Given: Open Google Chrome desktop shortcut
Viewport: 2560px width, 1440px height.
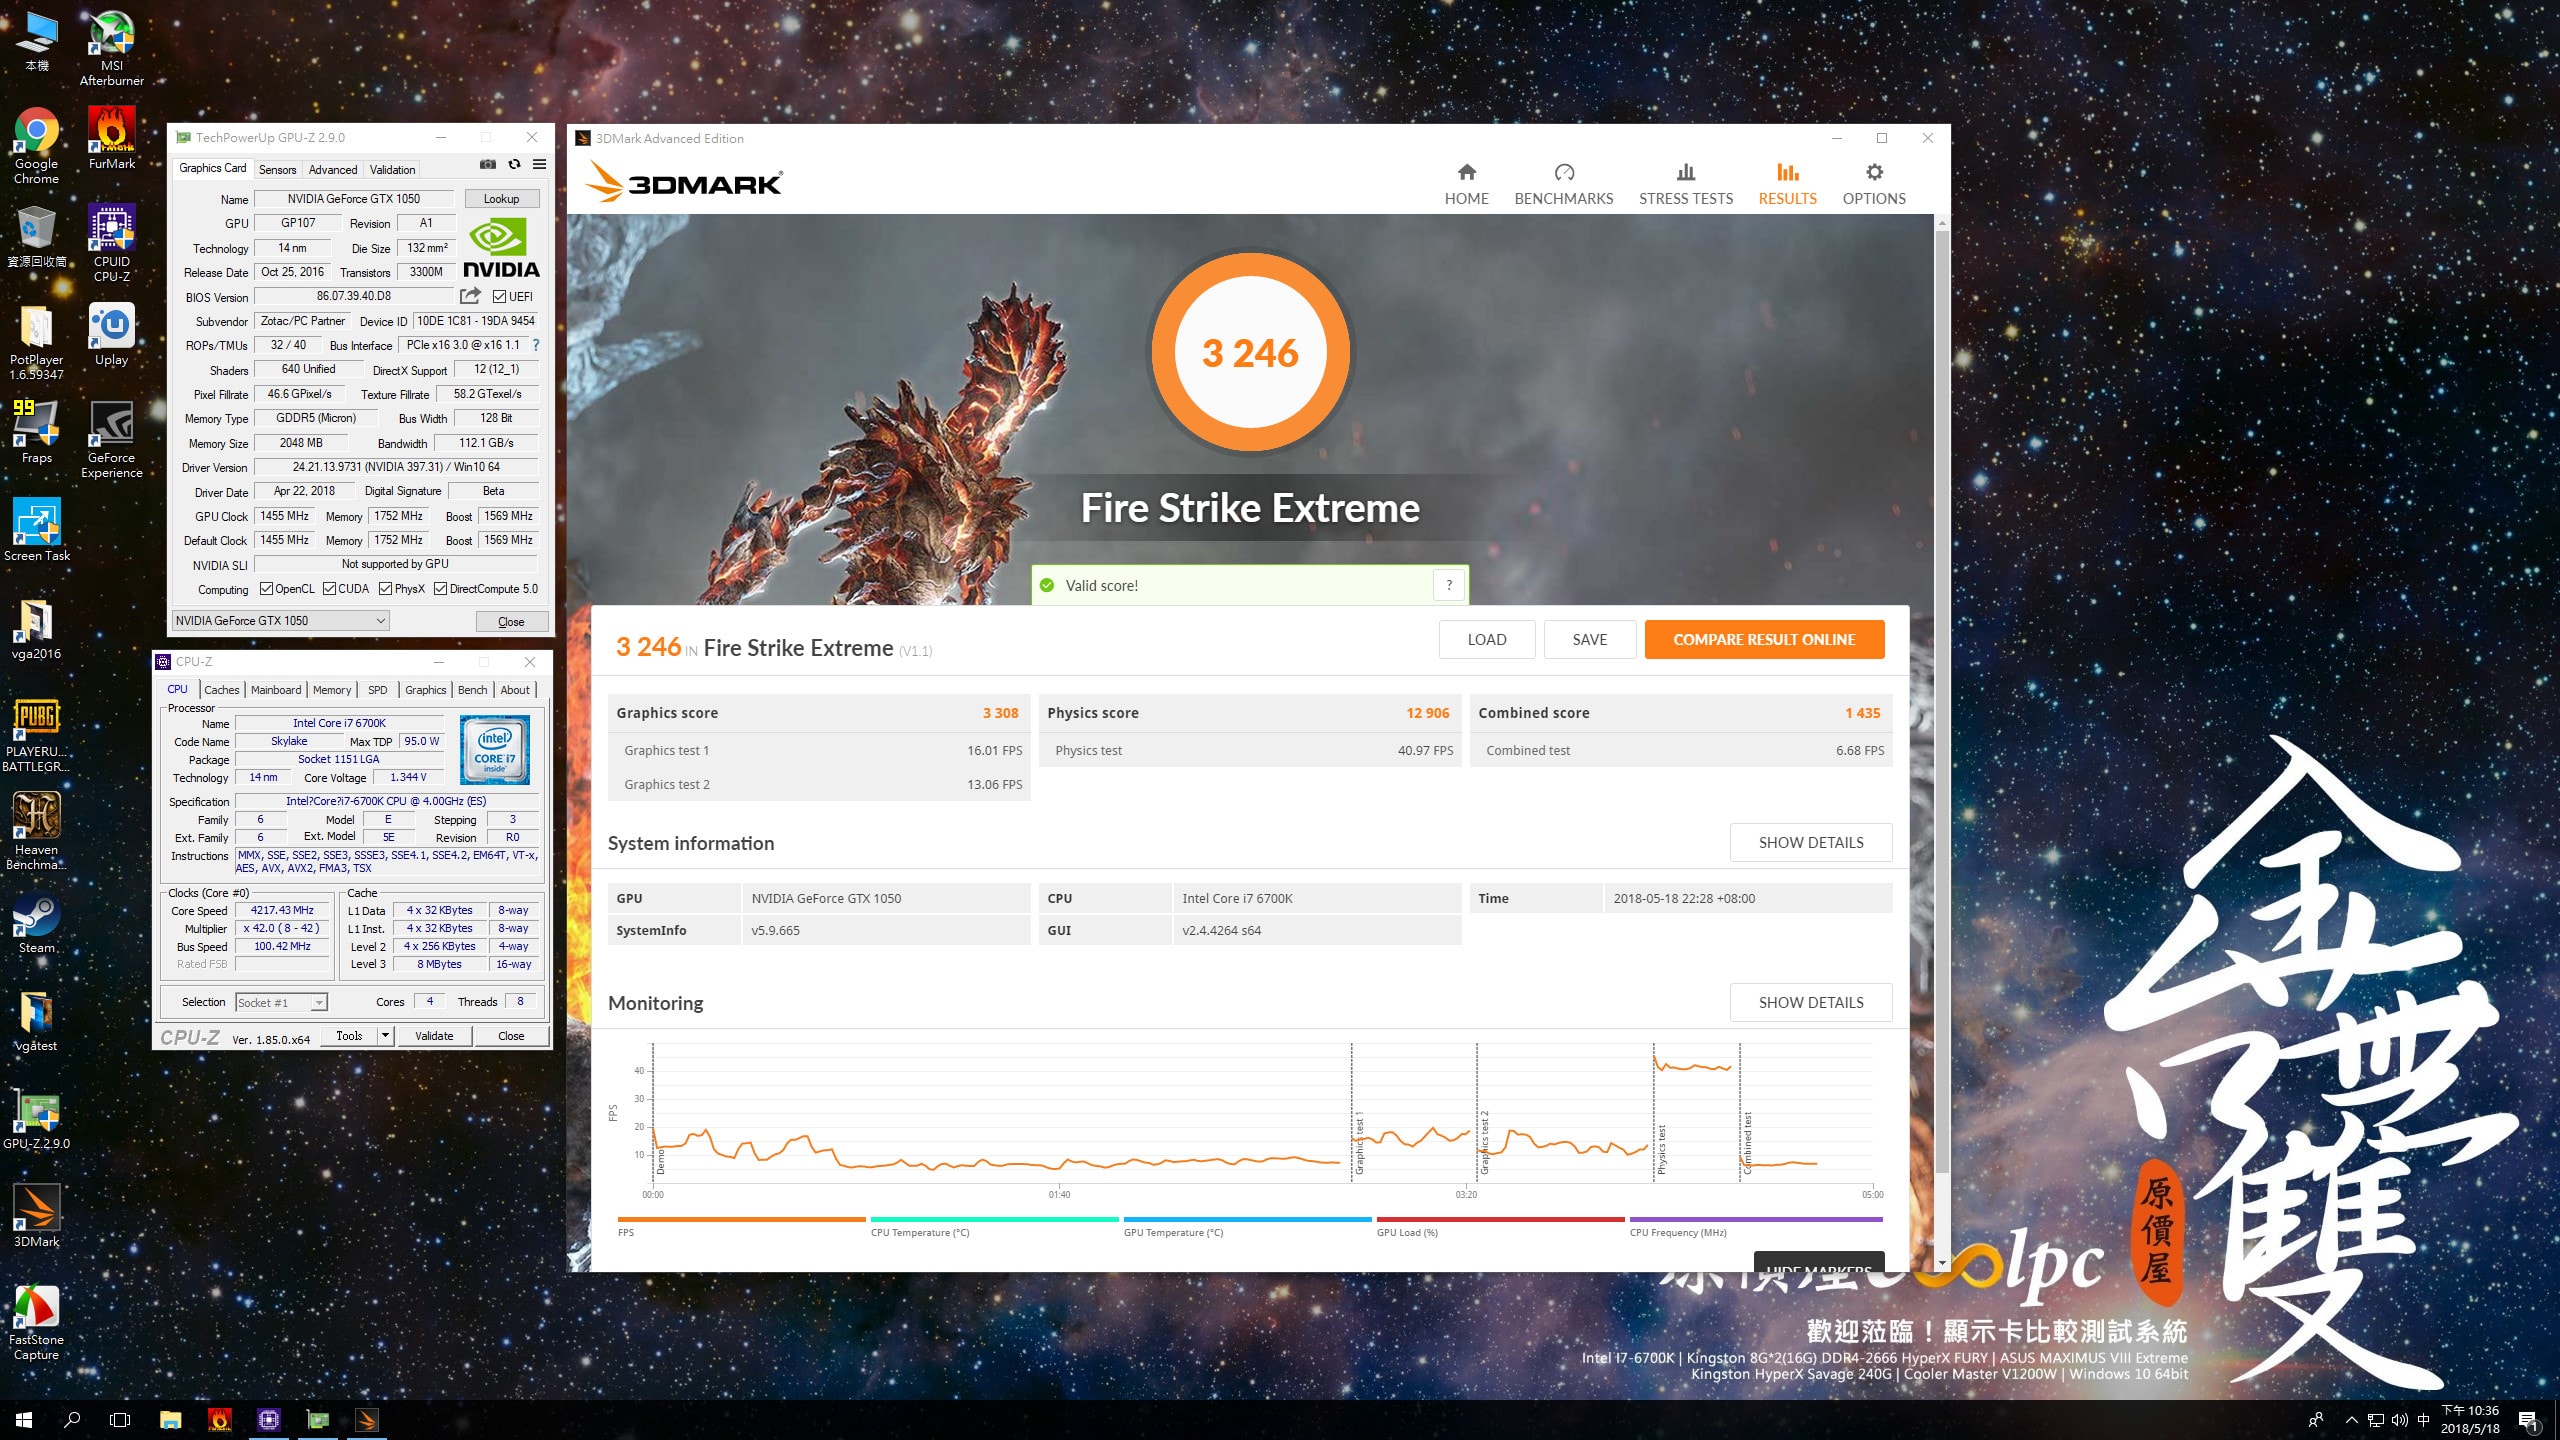Looking at the screenshot, I should click(x=36, y=145).
